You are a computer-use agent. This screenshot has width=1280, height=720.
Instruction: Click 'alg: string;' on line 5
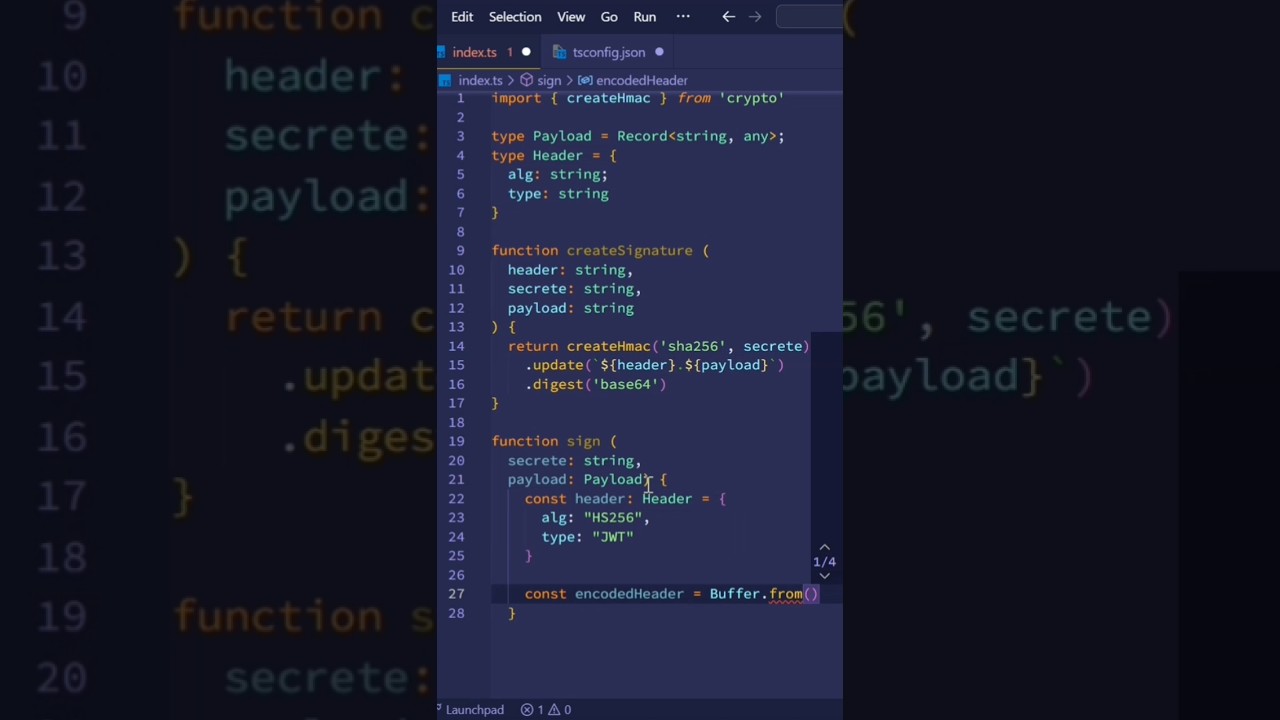coord(557,174)
